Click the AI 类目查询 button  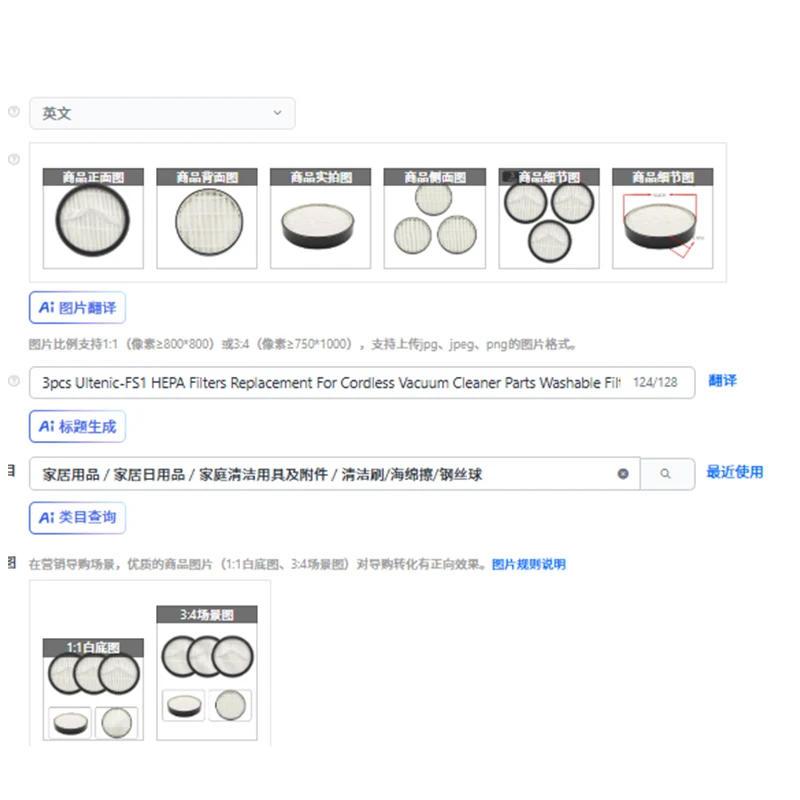click(x=78, y=518)
